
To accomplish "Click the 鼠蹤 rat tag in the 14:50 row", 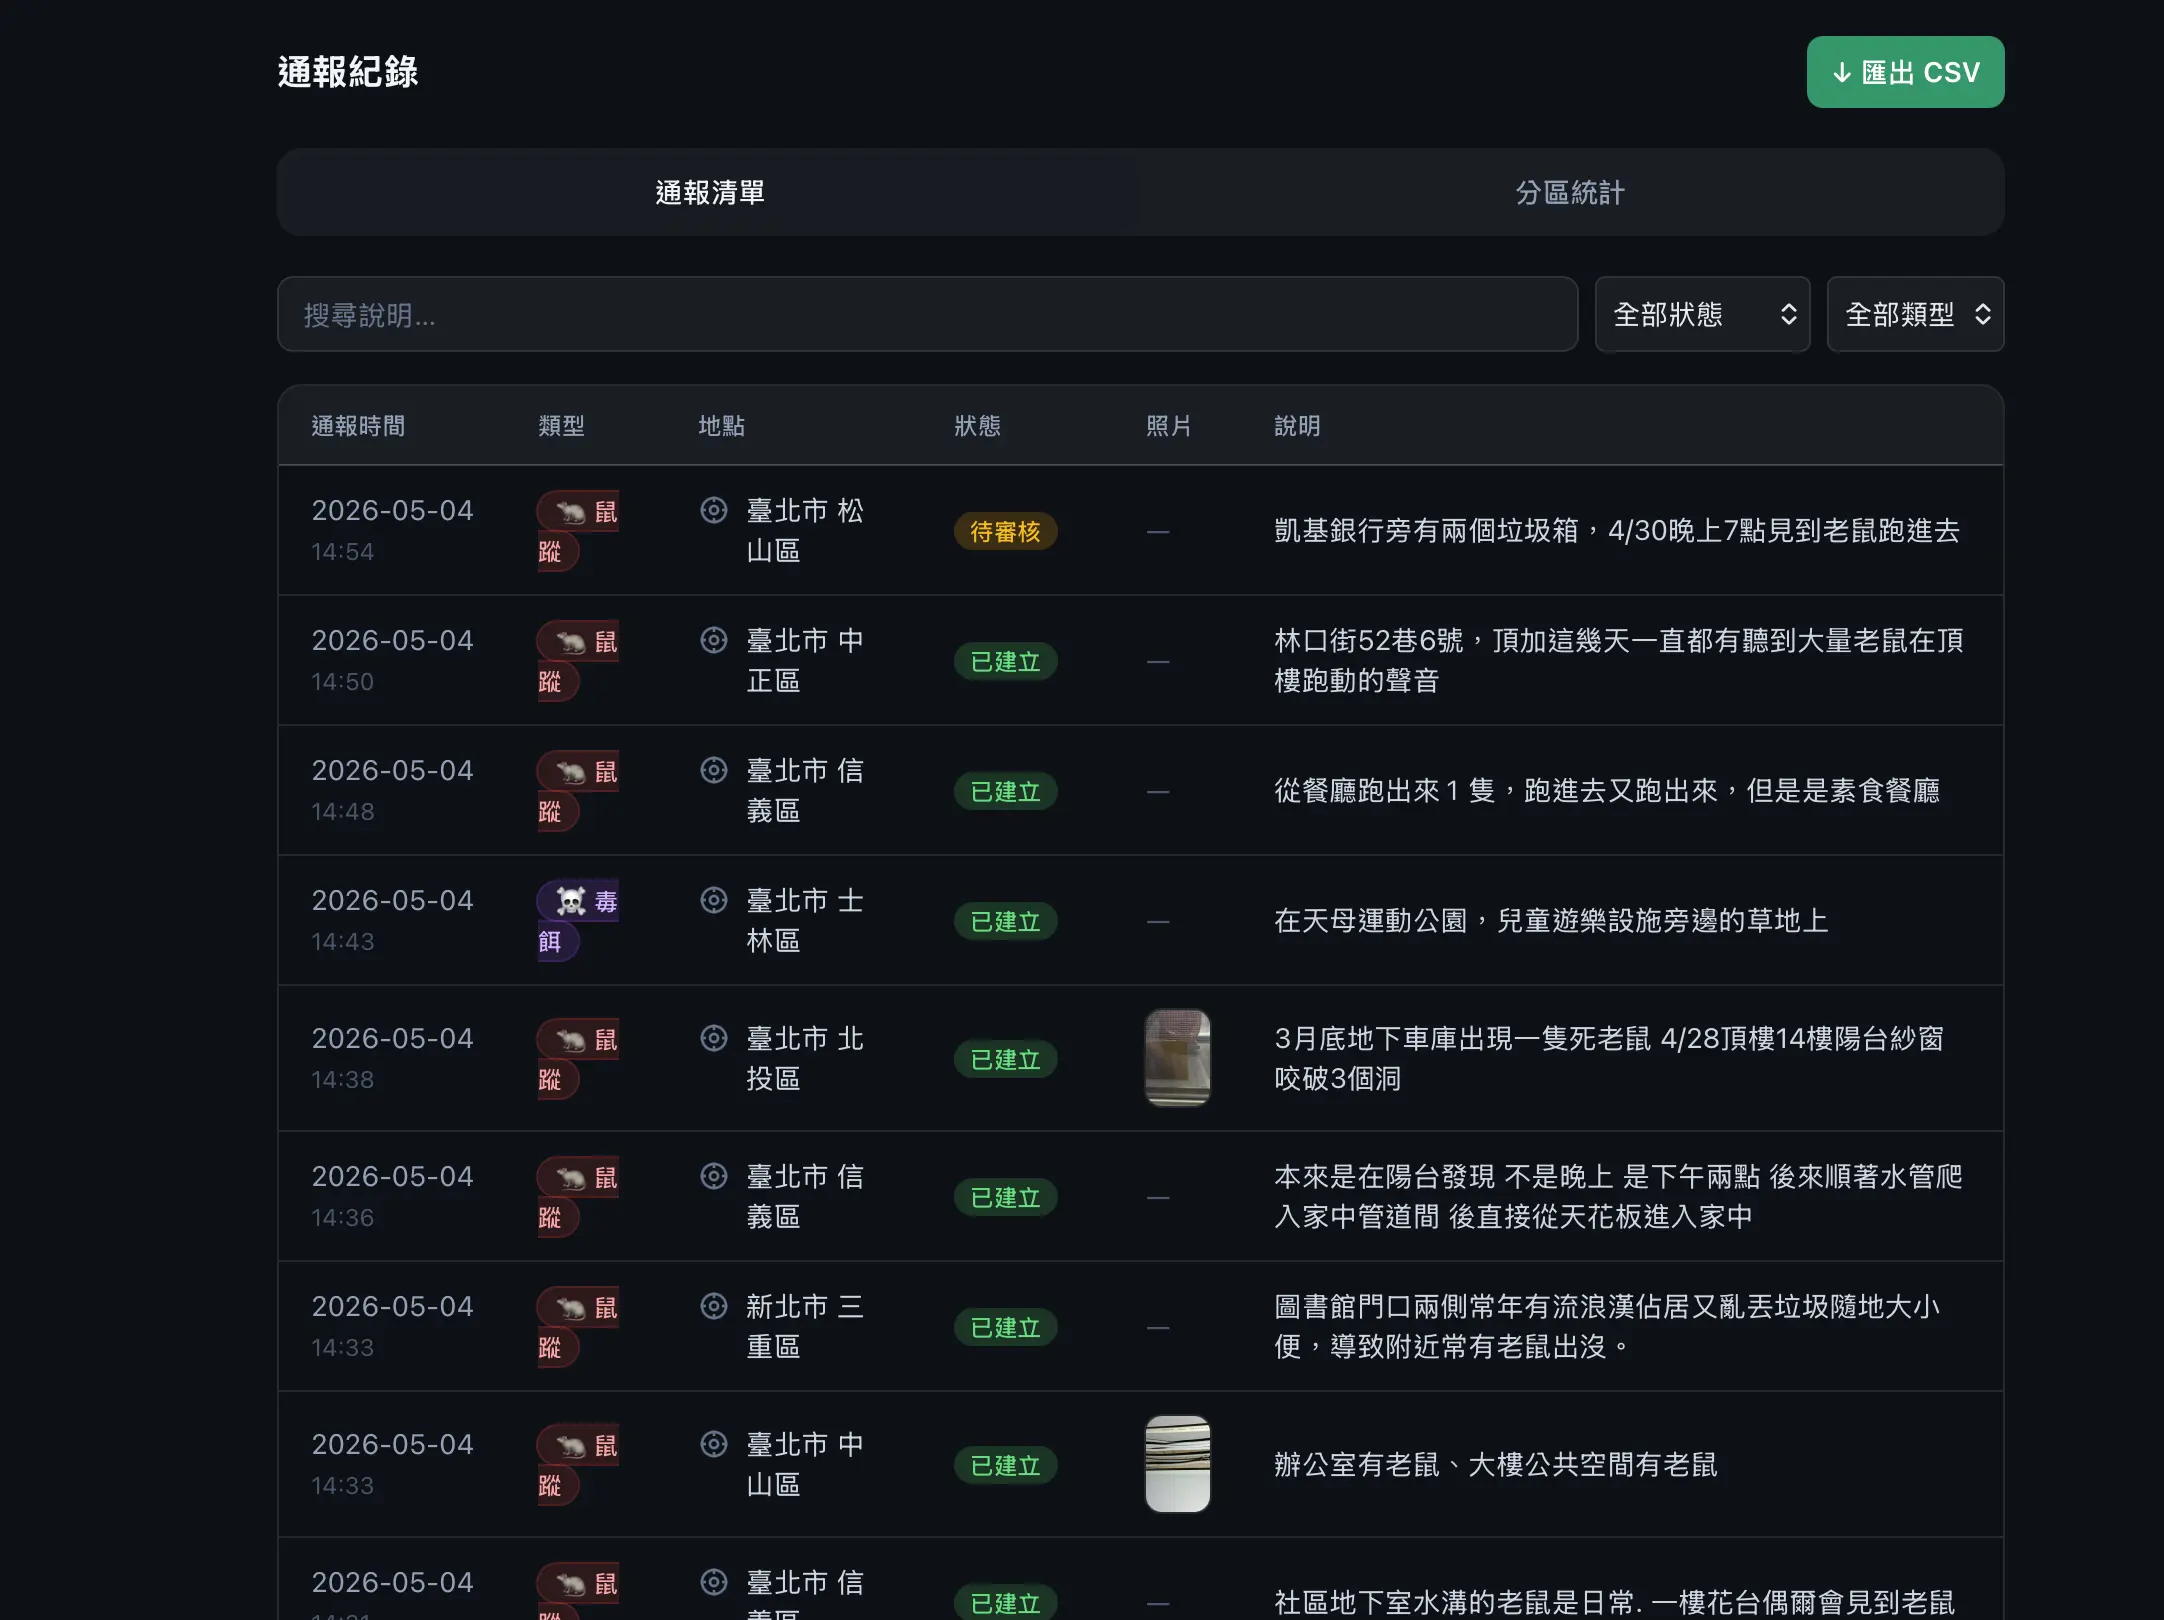I will [x=578, y=661].
